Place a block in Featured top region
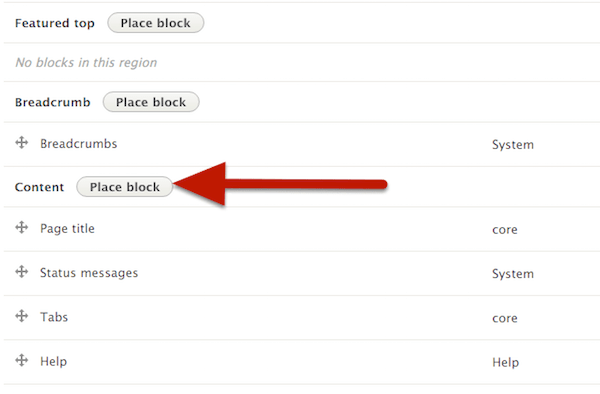The height and width of the screenshot is (394, 600). click(156, 23)
